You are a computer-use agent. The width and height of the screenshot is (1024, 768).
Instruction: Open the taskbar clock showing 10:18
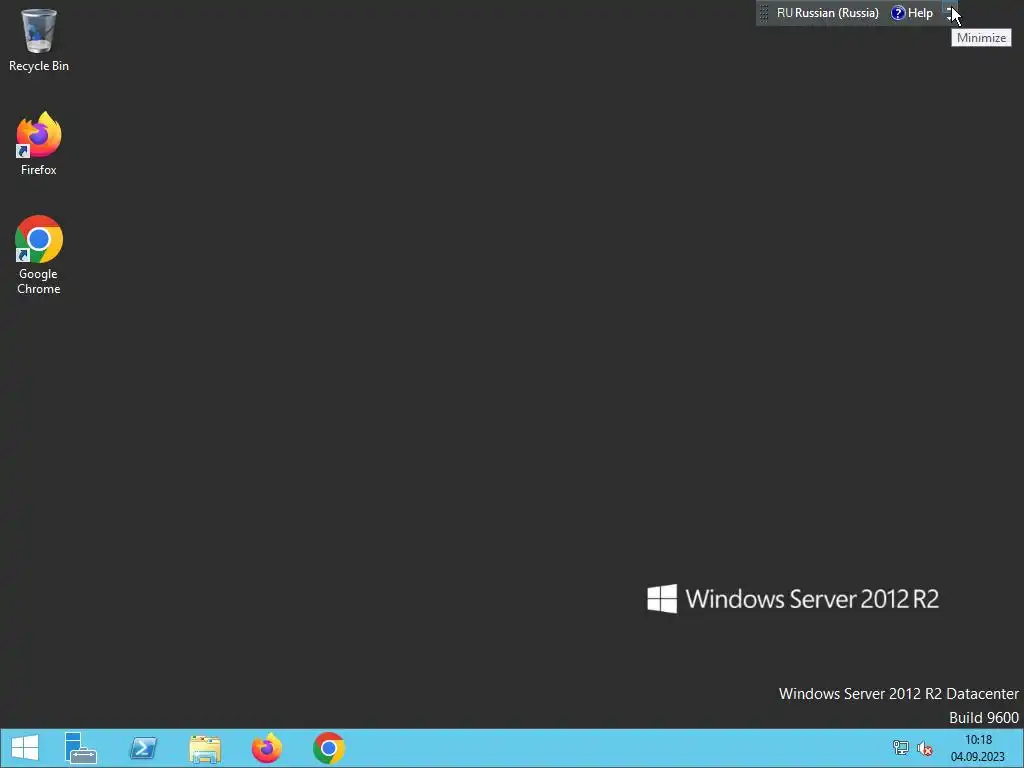(978, 748)
